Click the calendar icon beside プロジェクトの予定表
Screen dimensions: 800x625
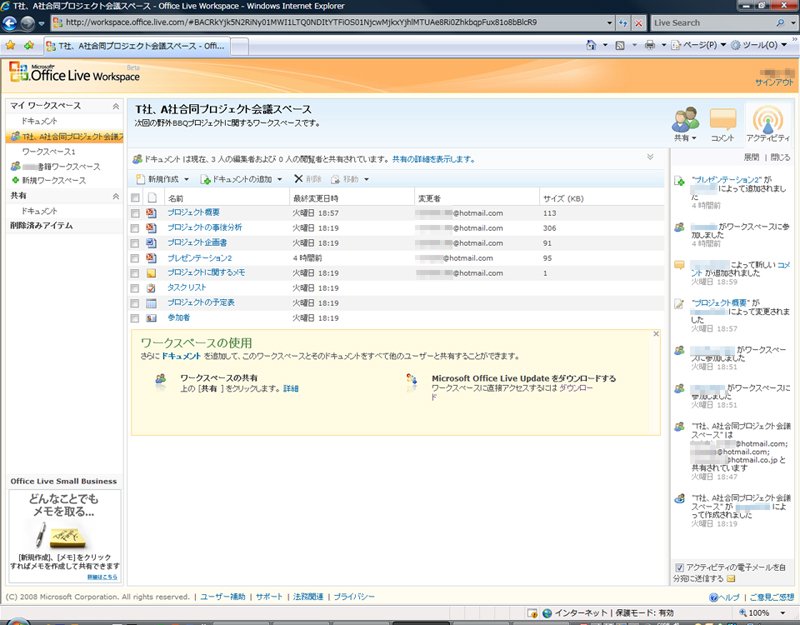[151, 303]
